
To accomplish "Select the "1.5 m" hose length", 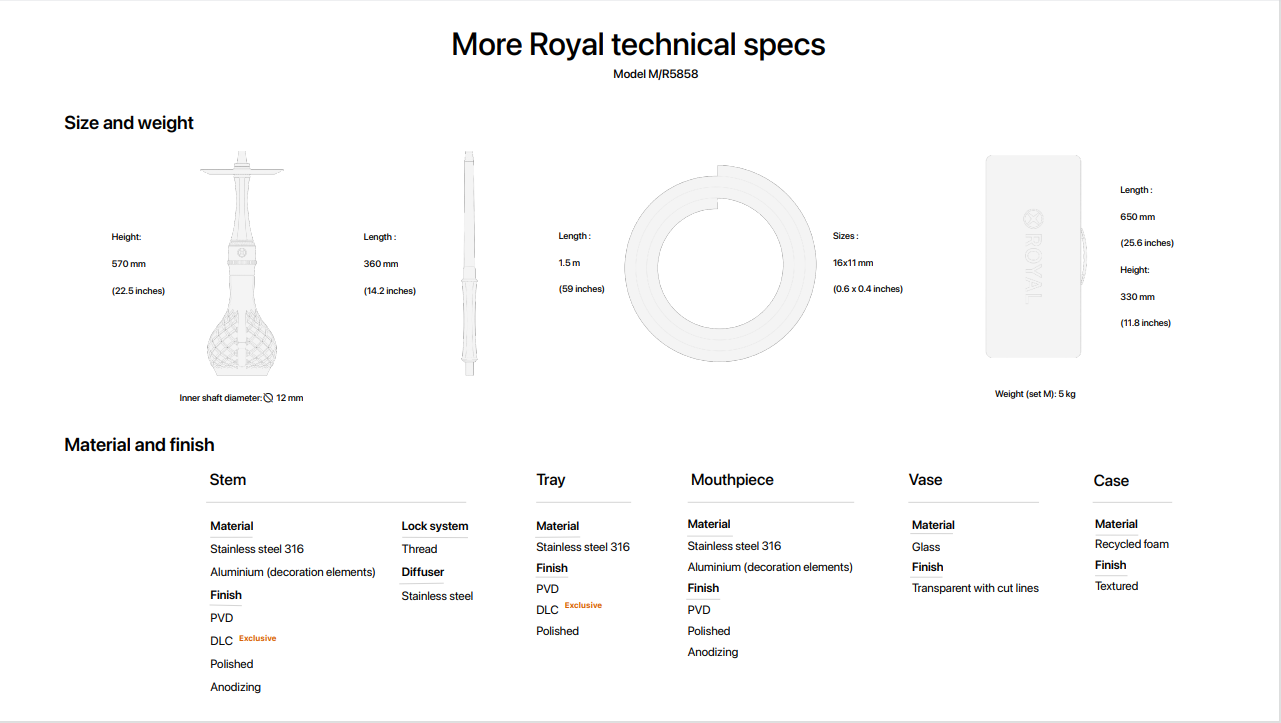I will pyautogui.click(x=570, y=263).
